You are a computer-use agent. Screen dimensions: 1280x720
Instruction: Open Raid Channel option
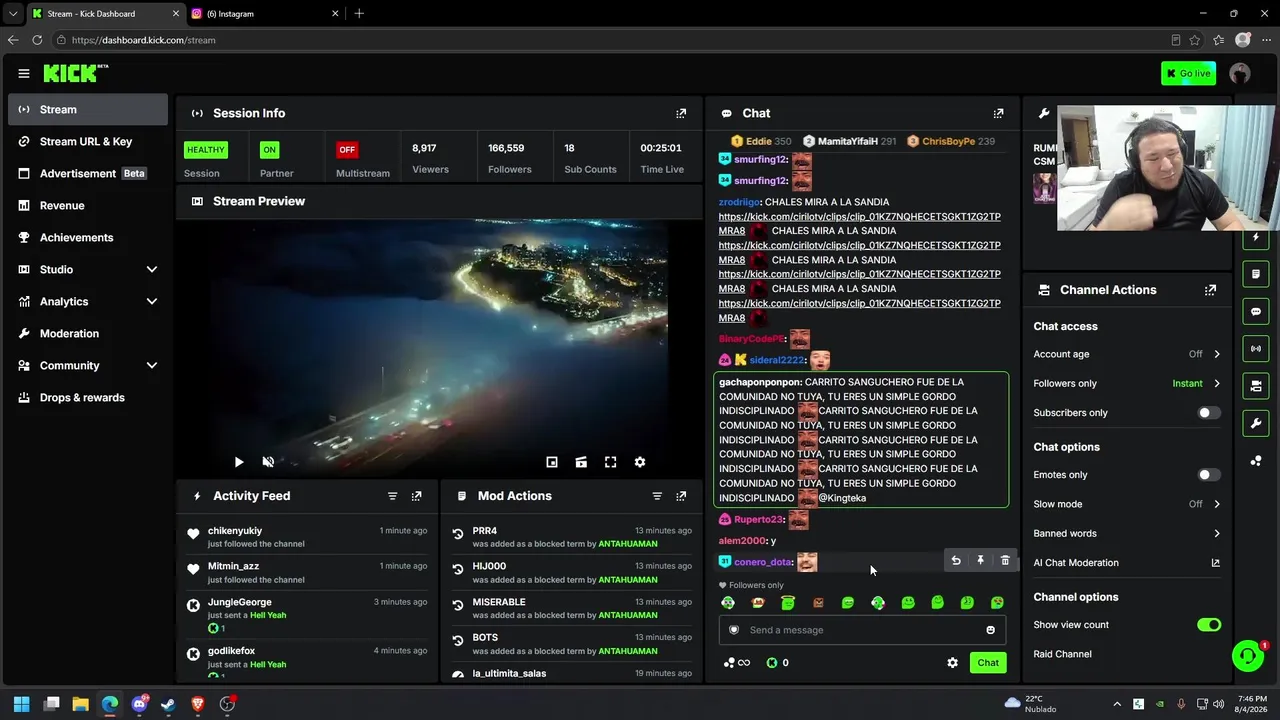(1062, 654)
